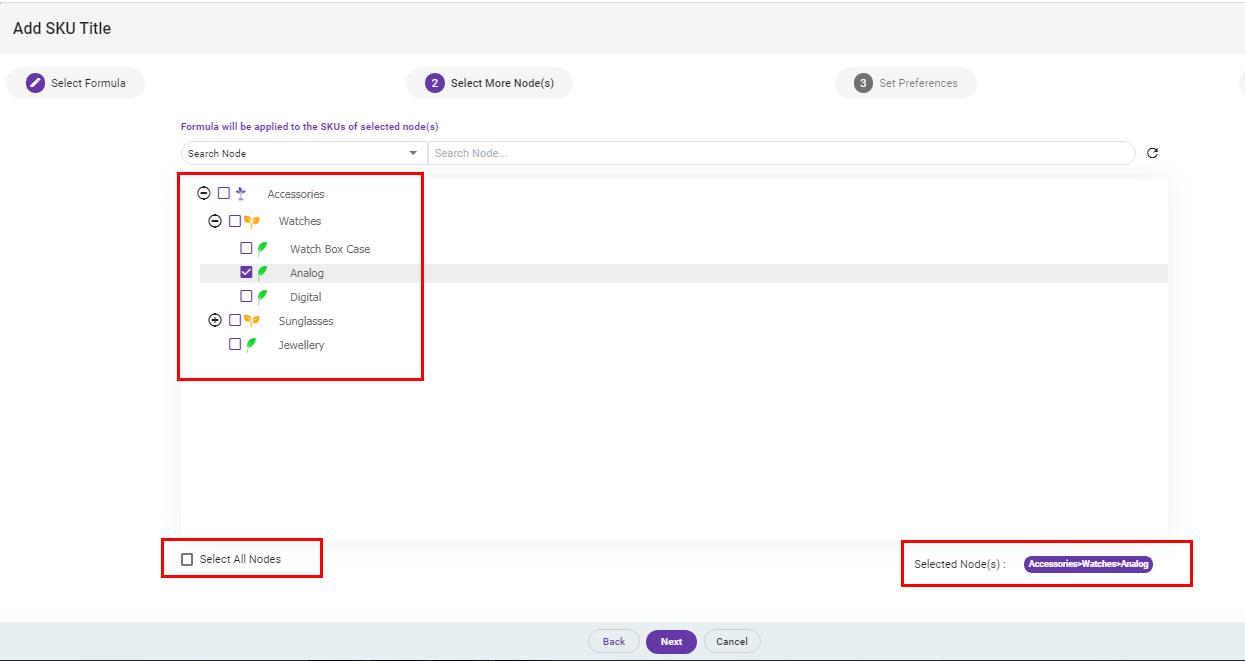Click the formula applied to SKUs notice

coord(309,127)
